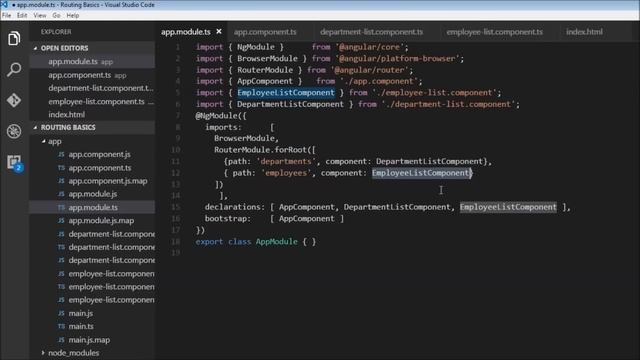This screenshot has width=640, height=360.
Task: Click the JS file icon beside app.module.js
Action: coord(61,194)
